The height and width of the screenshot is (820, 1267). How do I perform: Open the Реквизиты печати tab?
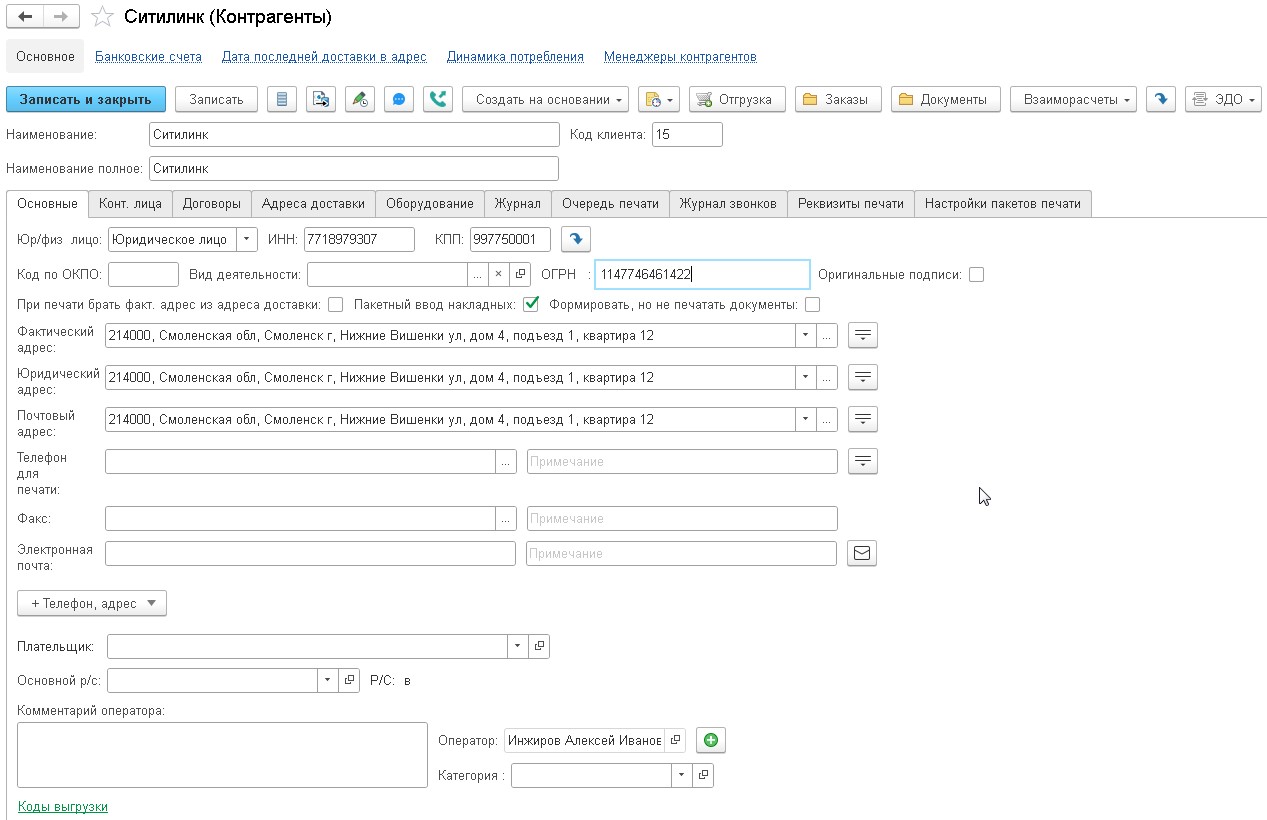pyautogui.click(x=851, y=203)
